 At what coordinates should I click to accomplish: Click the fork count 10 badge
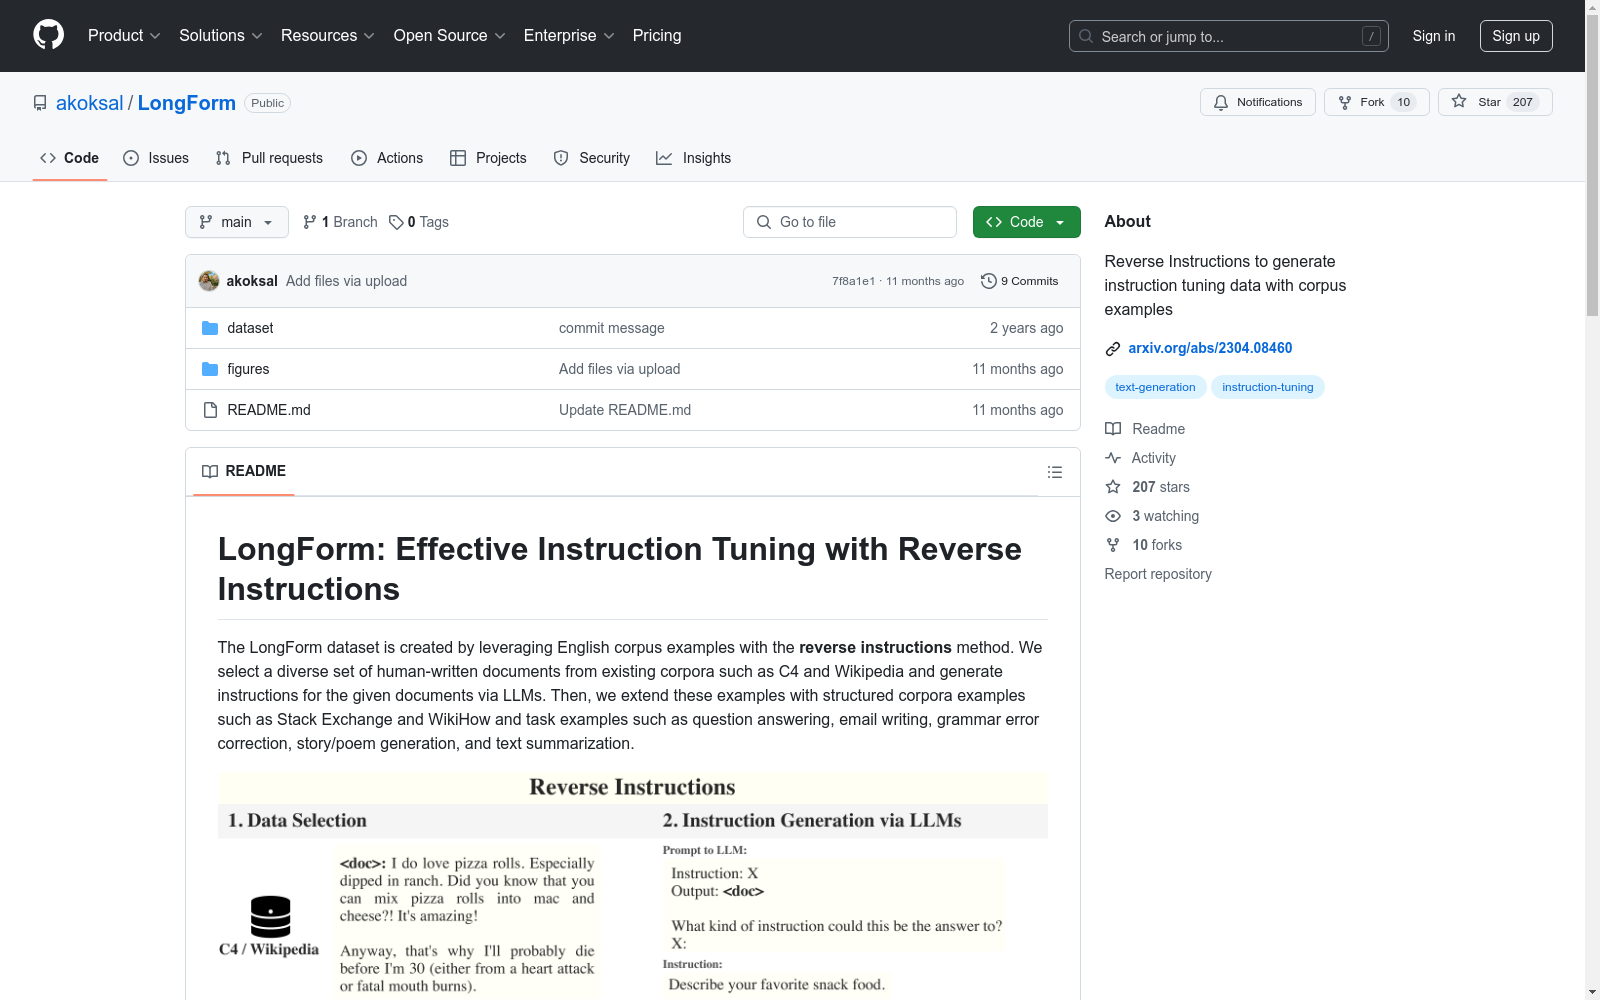tap(1403, 102)
